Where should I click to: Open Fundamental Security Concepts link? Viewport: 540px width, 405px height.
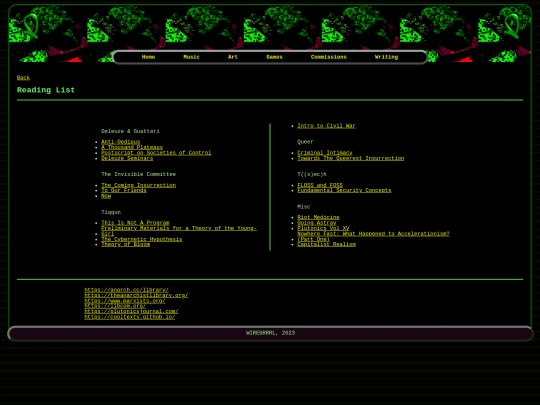click(344, 190)
